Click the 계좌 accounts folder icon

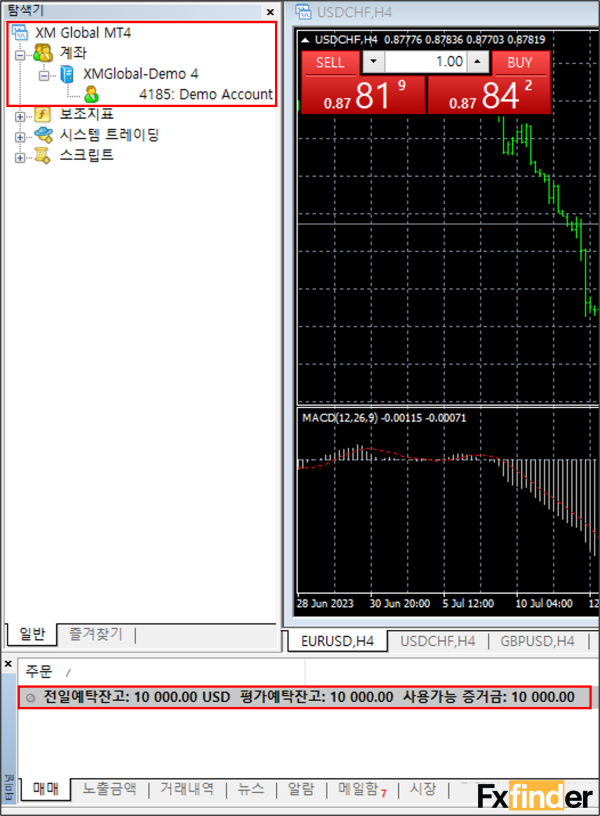pyautogui.click(x=43, y=53)
